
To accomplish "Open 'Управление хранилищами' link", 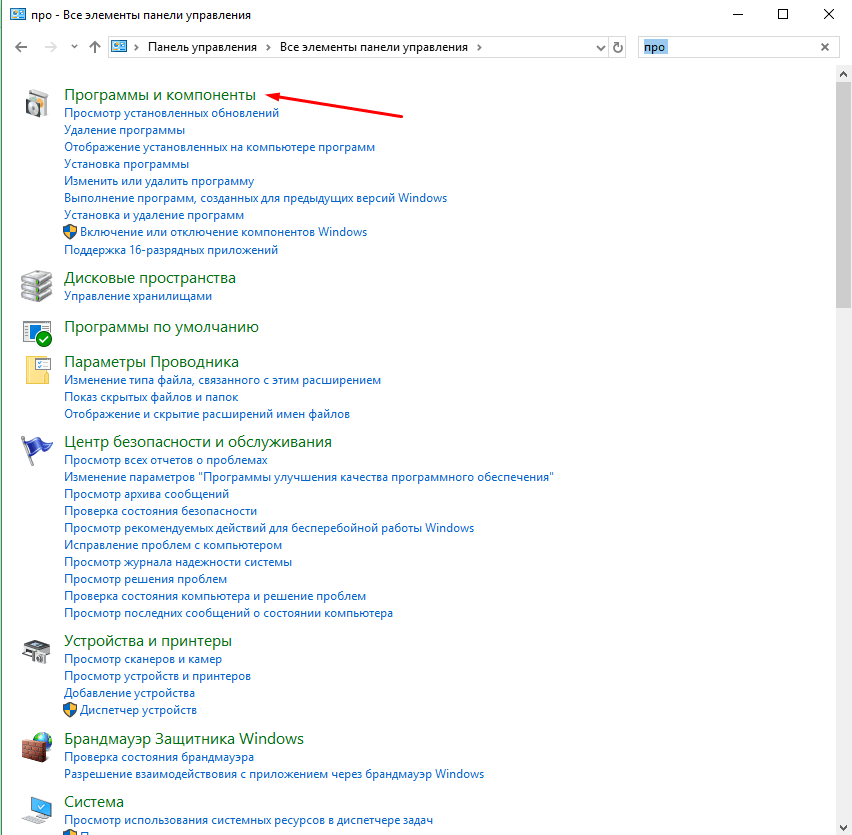I will coord(138,296).
